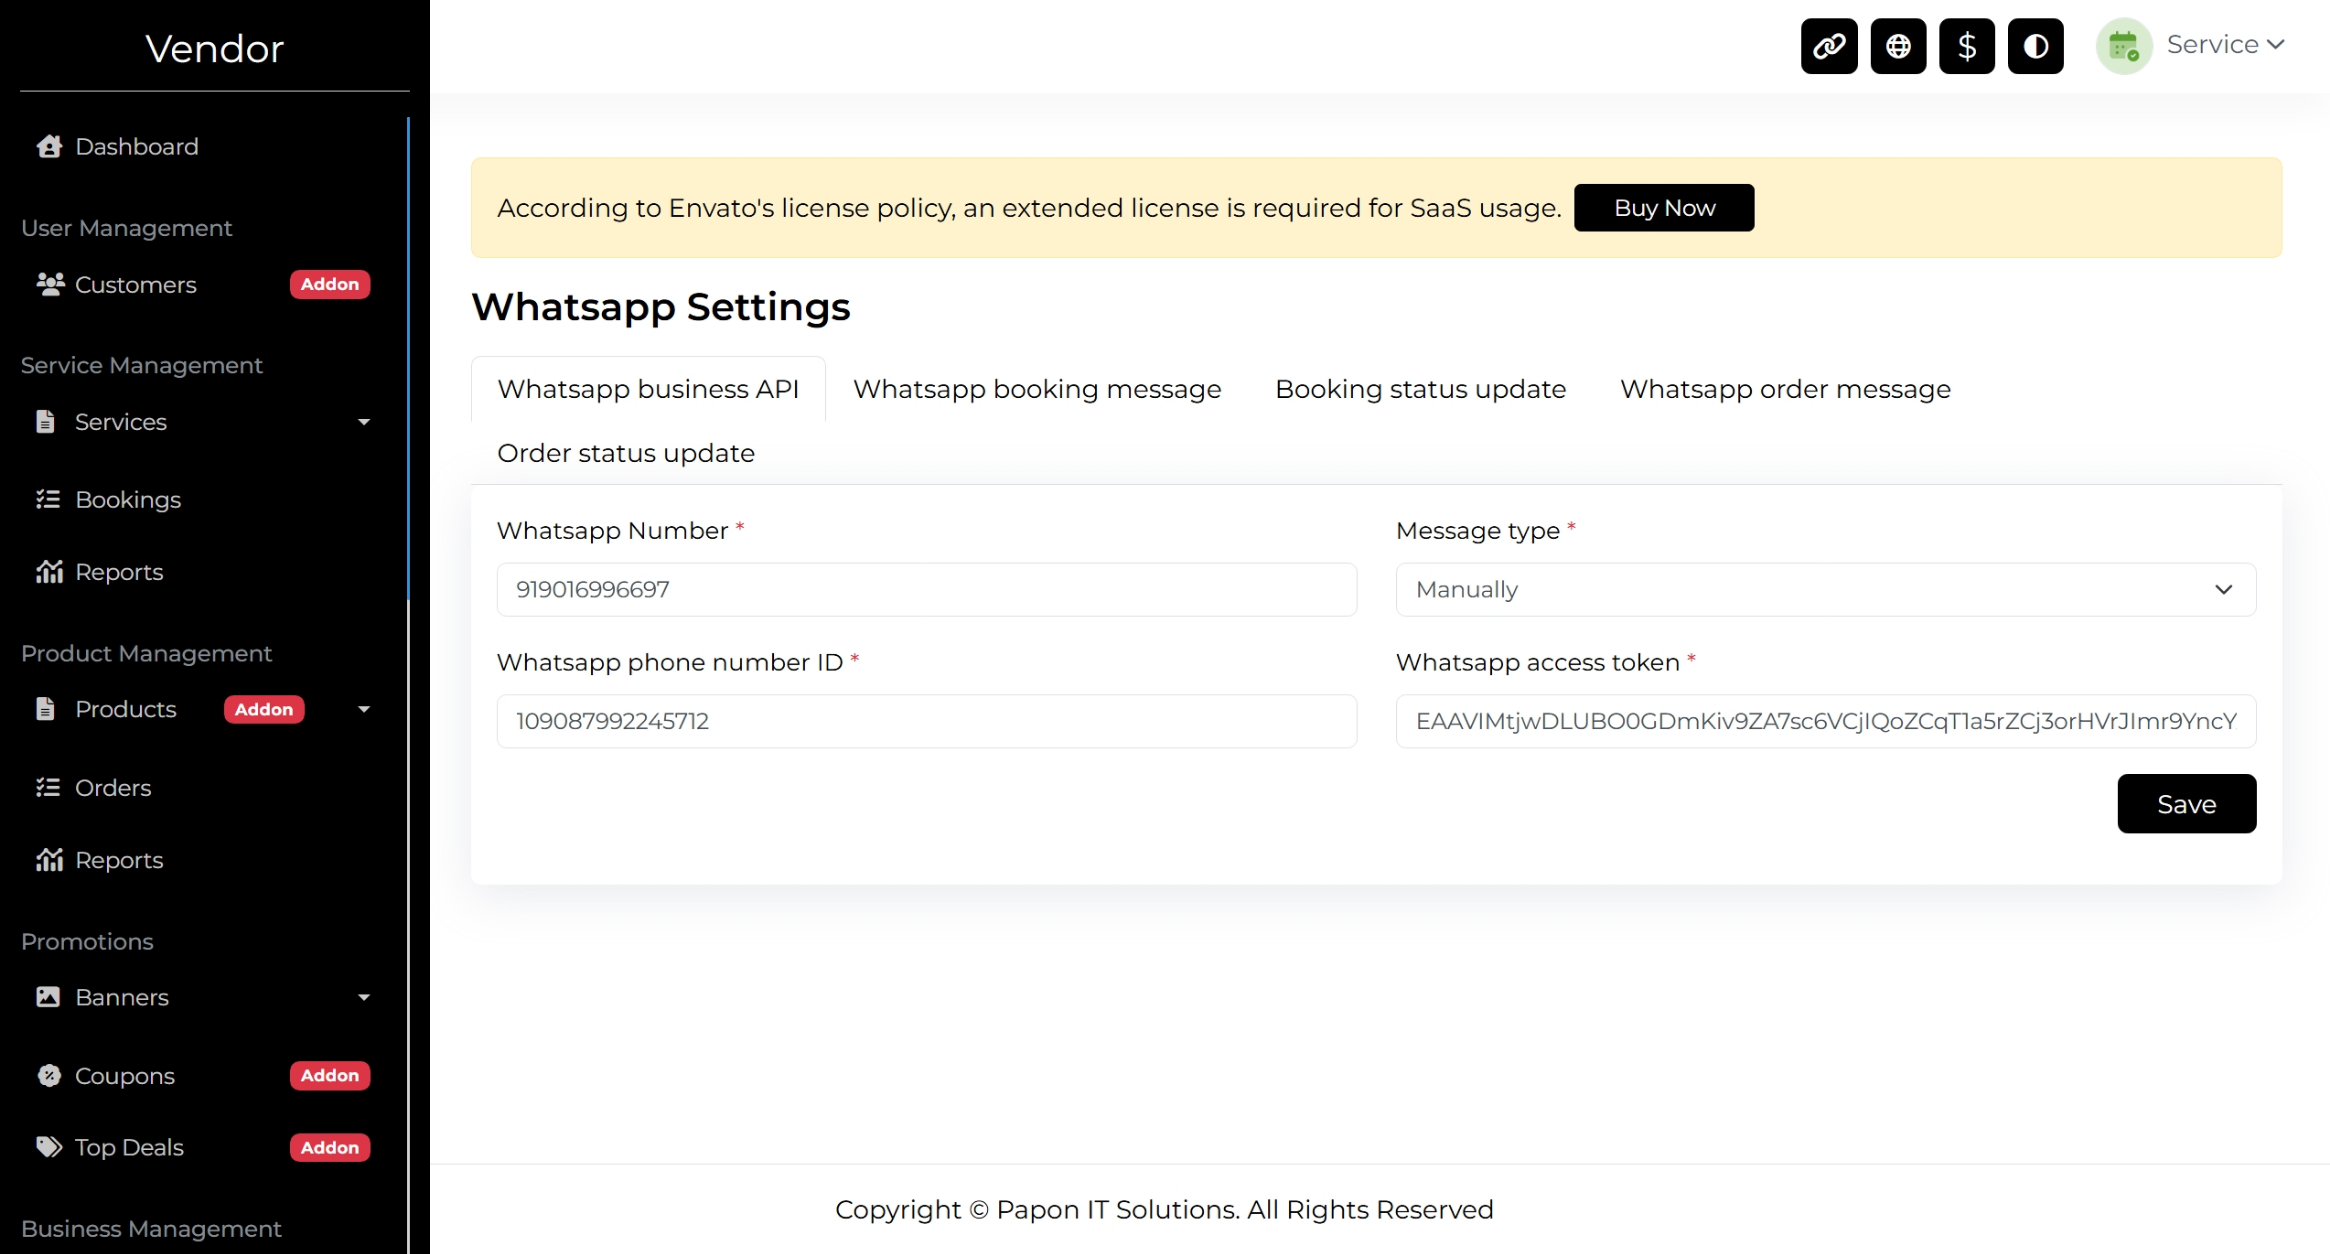Click the dollar currency icon
The height and width of the screenshot is (1254, 2330).
[1966, 46]
